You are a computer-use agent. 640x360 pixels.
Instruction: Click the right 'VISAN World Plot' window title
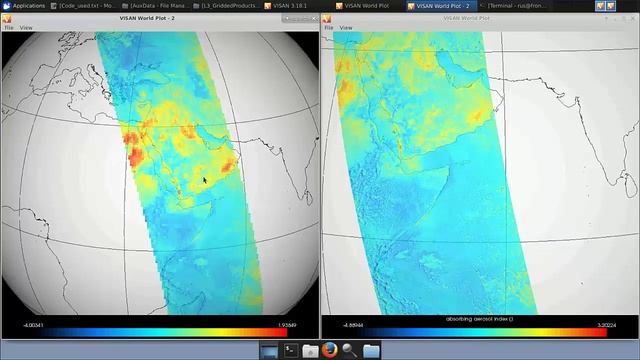click(466, 18)
